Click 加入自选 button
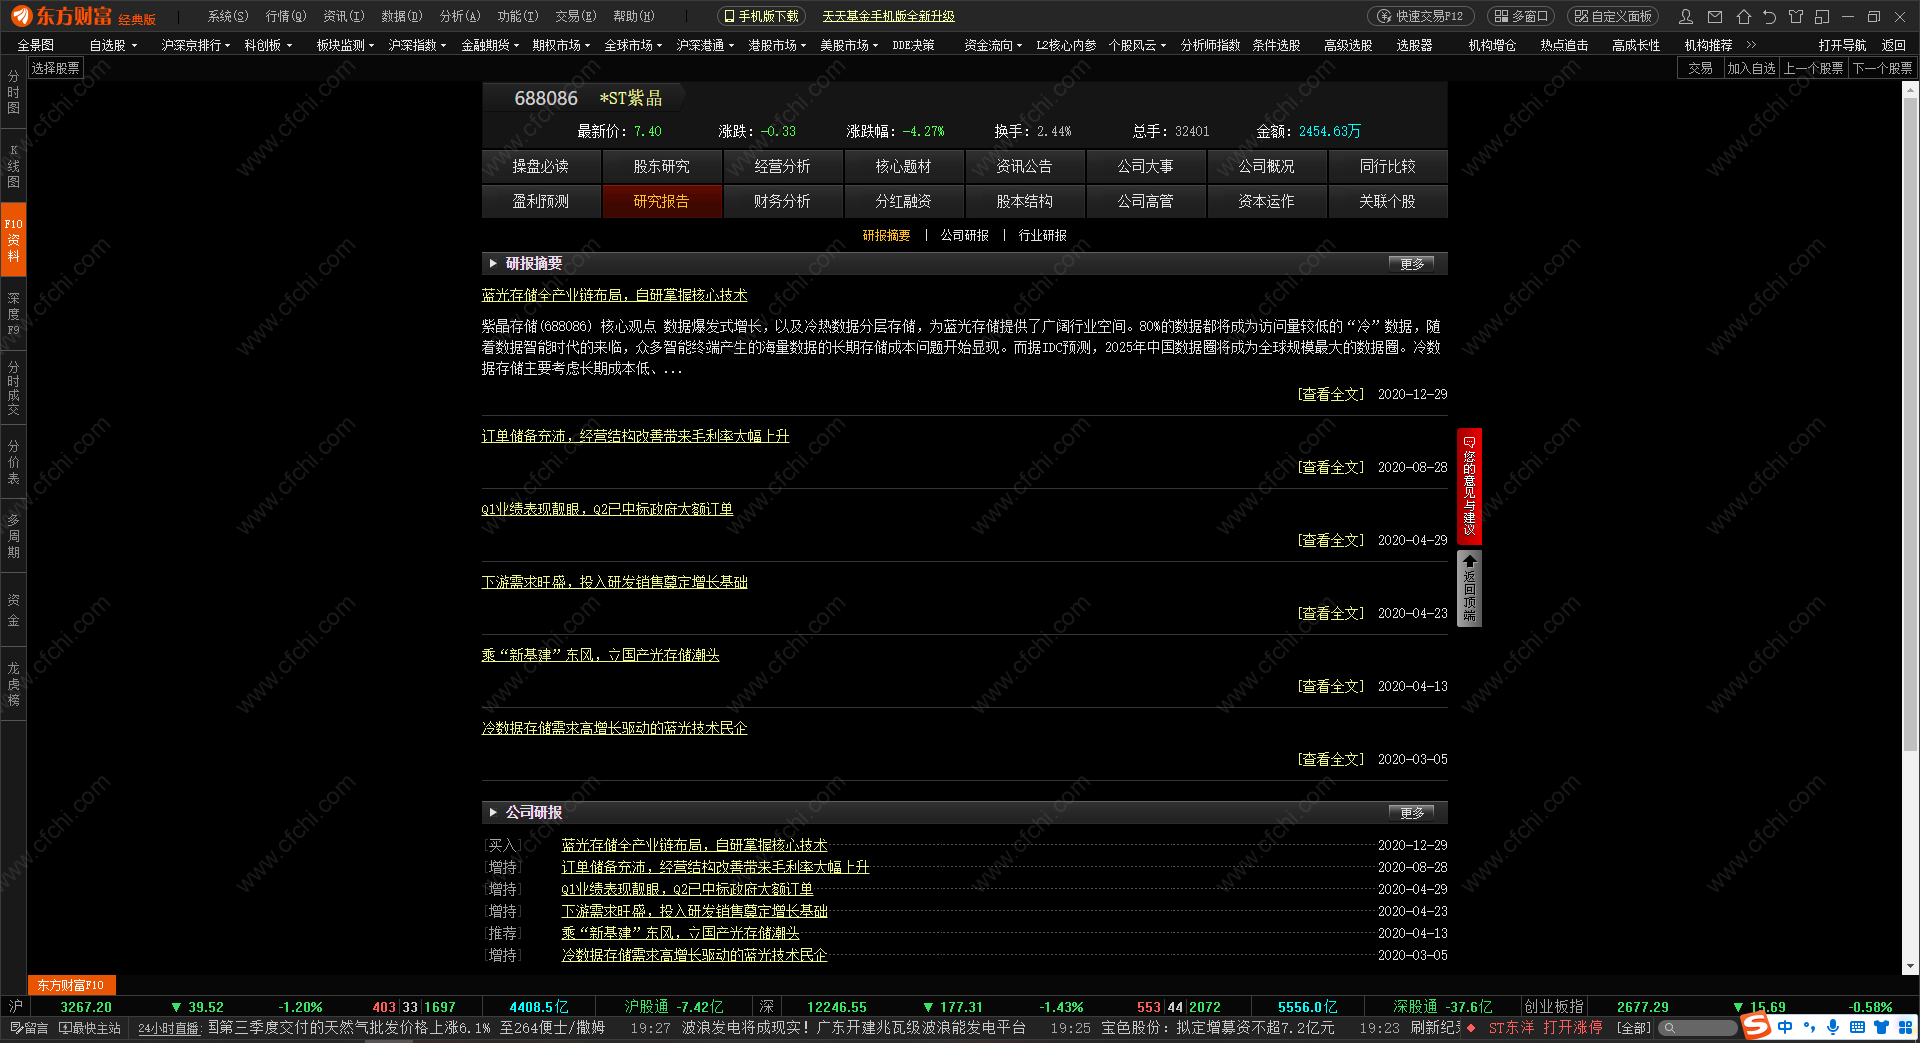1920x1043 pixels. pyautogui.click(x=1751, y=68)
